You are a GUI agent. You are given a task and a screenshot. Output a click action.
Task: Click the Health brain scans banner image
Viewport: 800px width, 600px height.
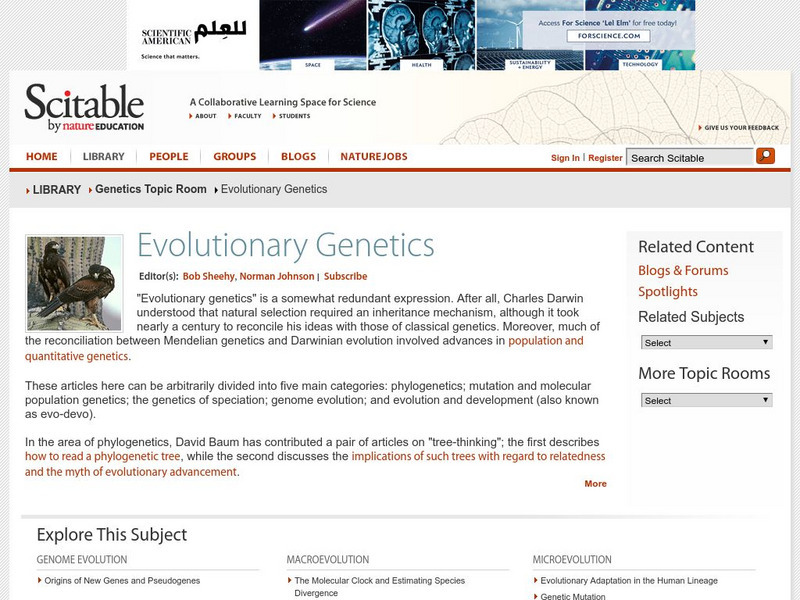coord(421,34)
